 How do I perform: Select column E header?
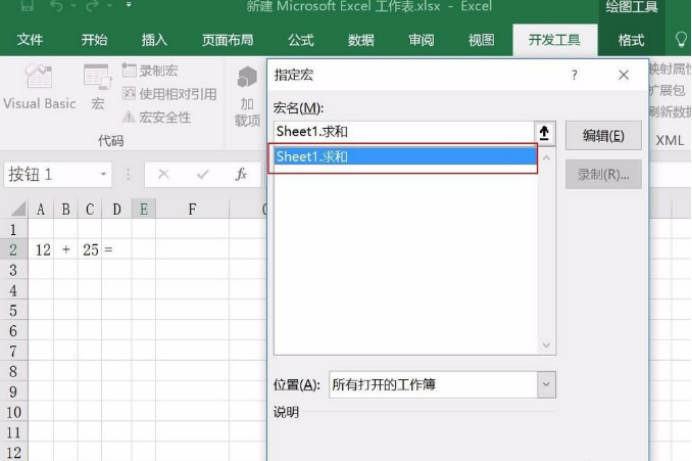(x=143, y=209)
